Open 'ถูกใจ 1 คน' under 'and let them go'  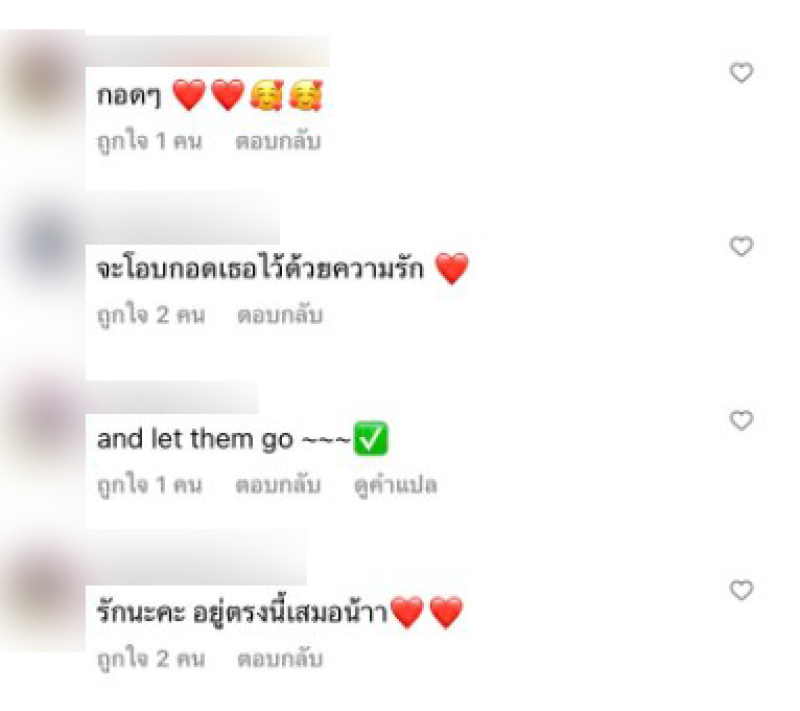[149, 485]
